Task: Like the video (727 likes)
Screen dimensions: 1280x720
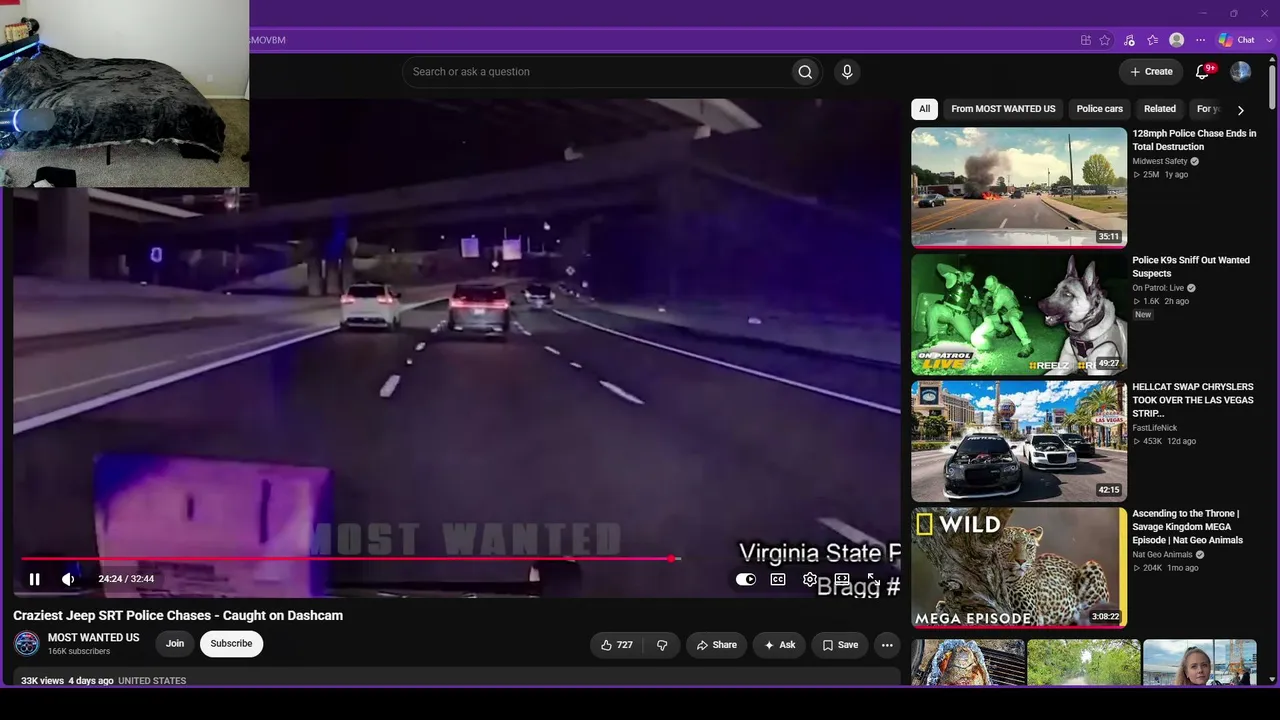Action: (616, 645)
